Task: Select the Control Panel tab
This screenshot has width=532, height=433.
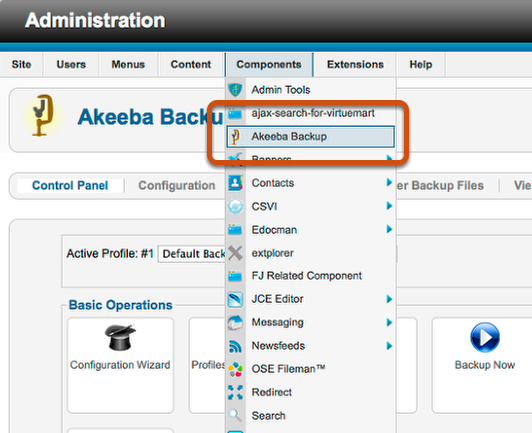Action: (70, 186)
